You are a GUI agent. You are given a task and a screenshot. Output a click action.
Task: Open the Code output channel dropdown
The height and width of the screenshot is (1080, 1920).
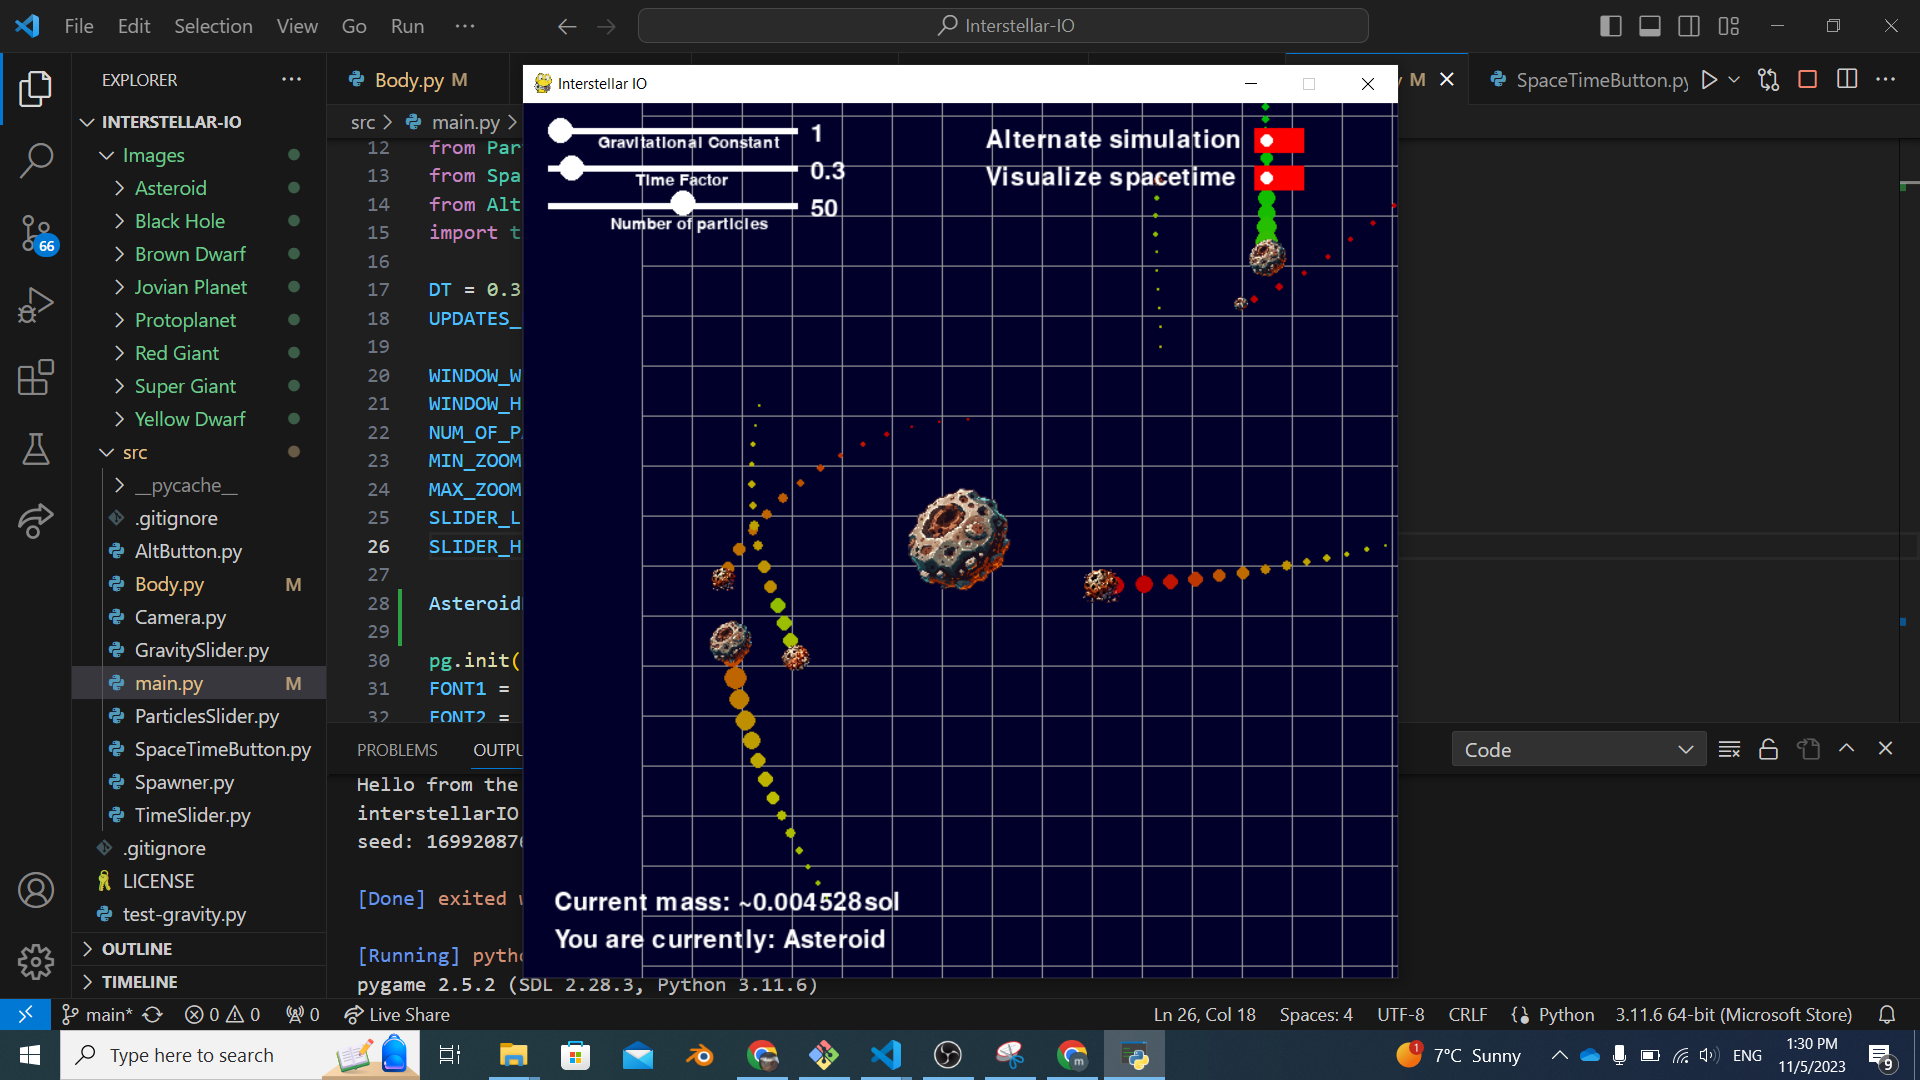(1578, 750)
